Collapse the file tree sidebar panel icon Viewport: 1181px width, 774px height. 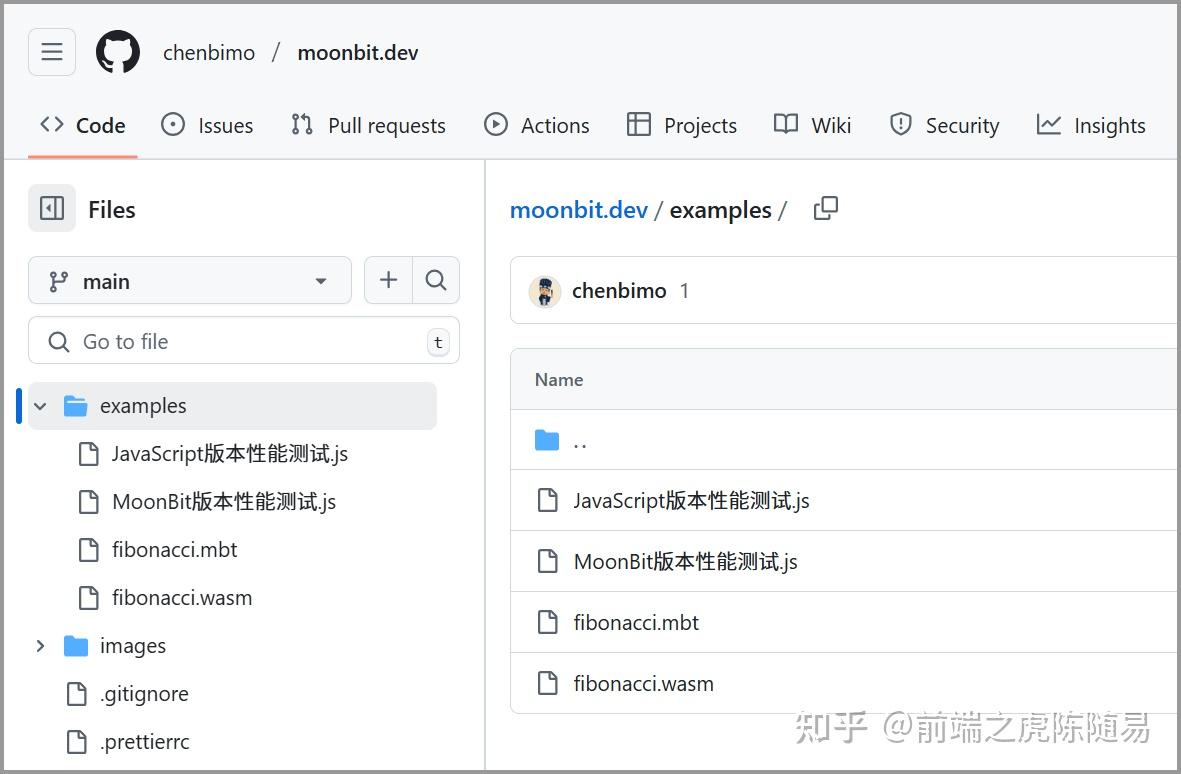click(x=52, y=208)
